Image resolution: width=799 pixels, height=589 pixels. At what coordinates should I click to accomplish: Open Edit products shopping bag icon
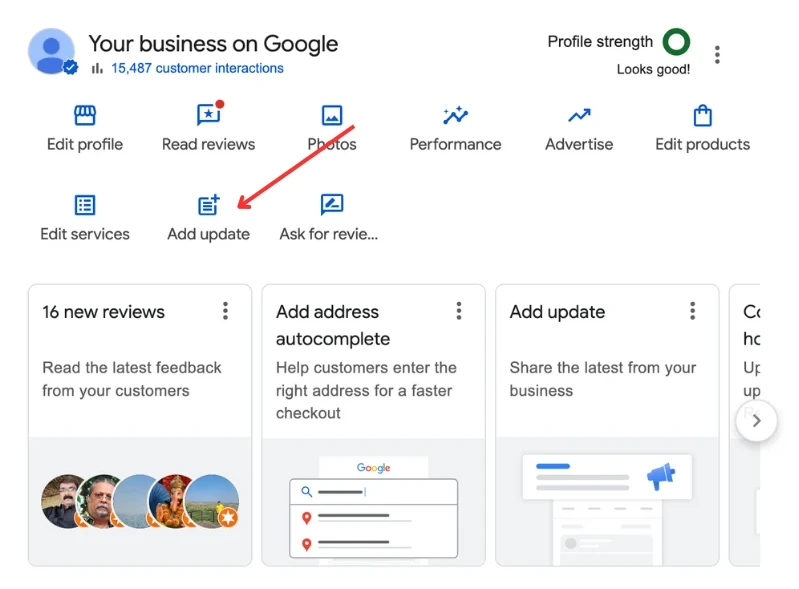coord(702,115)
